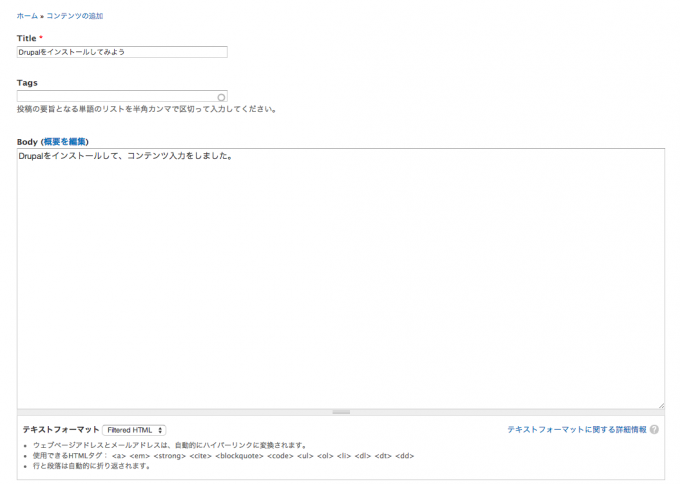Open the Filtered HTML format dropdown
Image resolution: width=680 pixels, height=484 pixels.
pyautogui.click(x=134, y=430)
